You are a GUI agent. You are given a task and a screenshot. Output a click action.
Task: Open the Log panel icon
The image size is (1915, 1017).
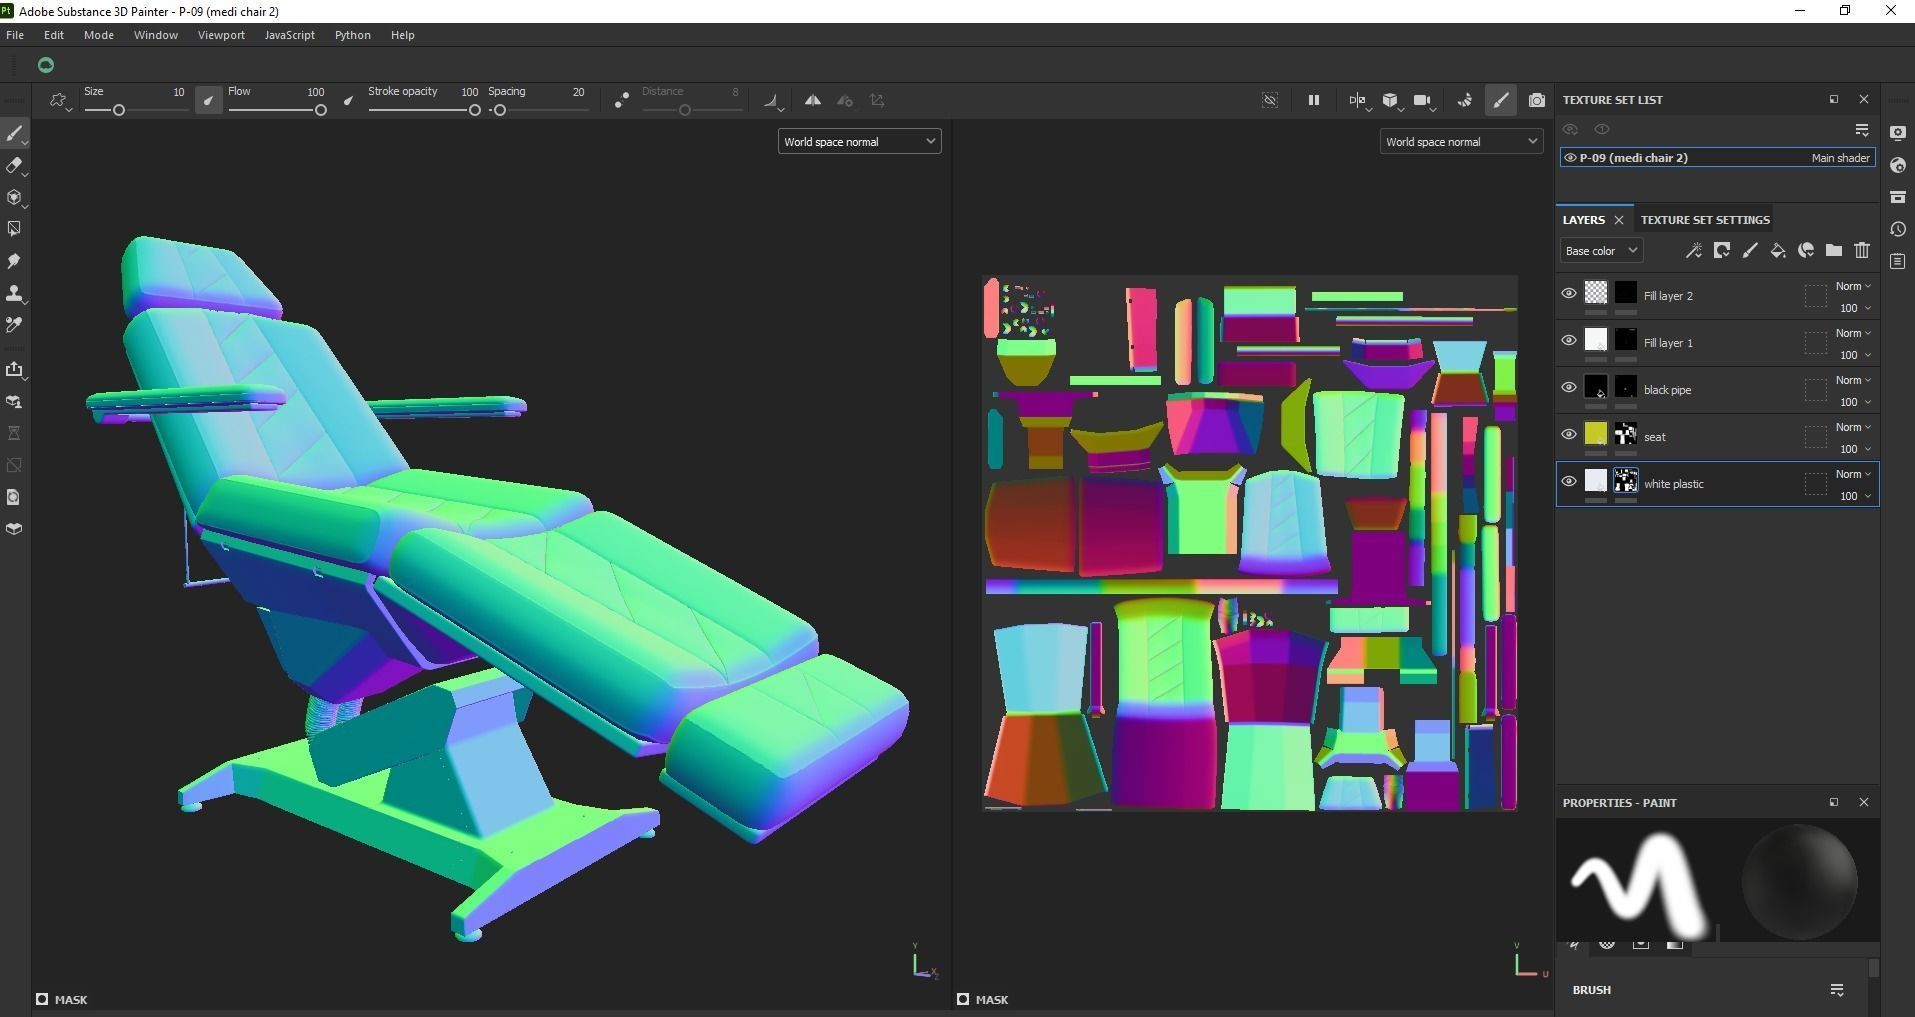tap(1898, 261)
